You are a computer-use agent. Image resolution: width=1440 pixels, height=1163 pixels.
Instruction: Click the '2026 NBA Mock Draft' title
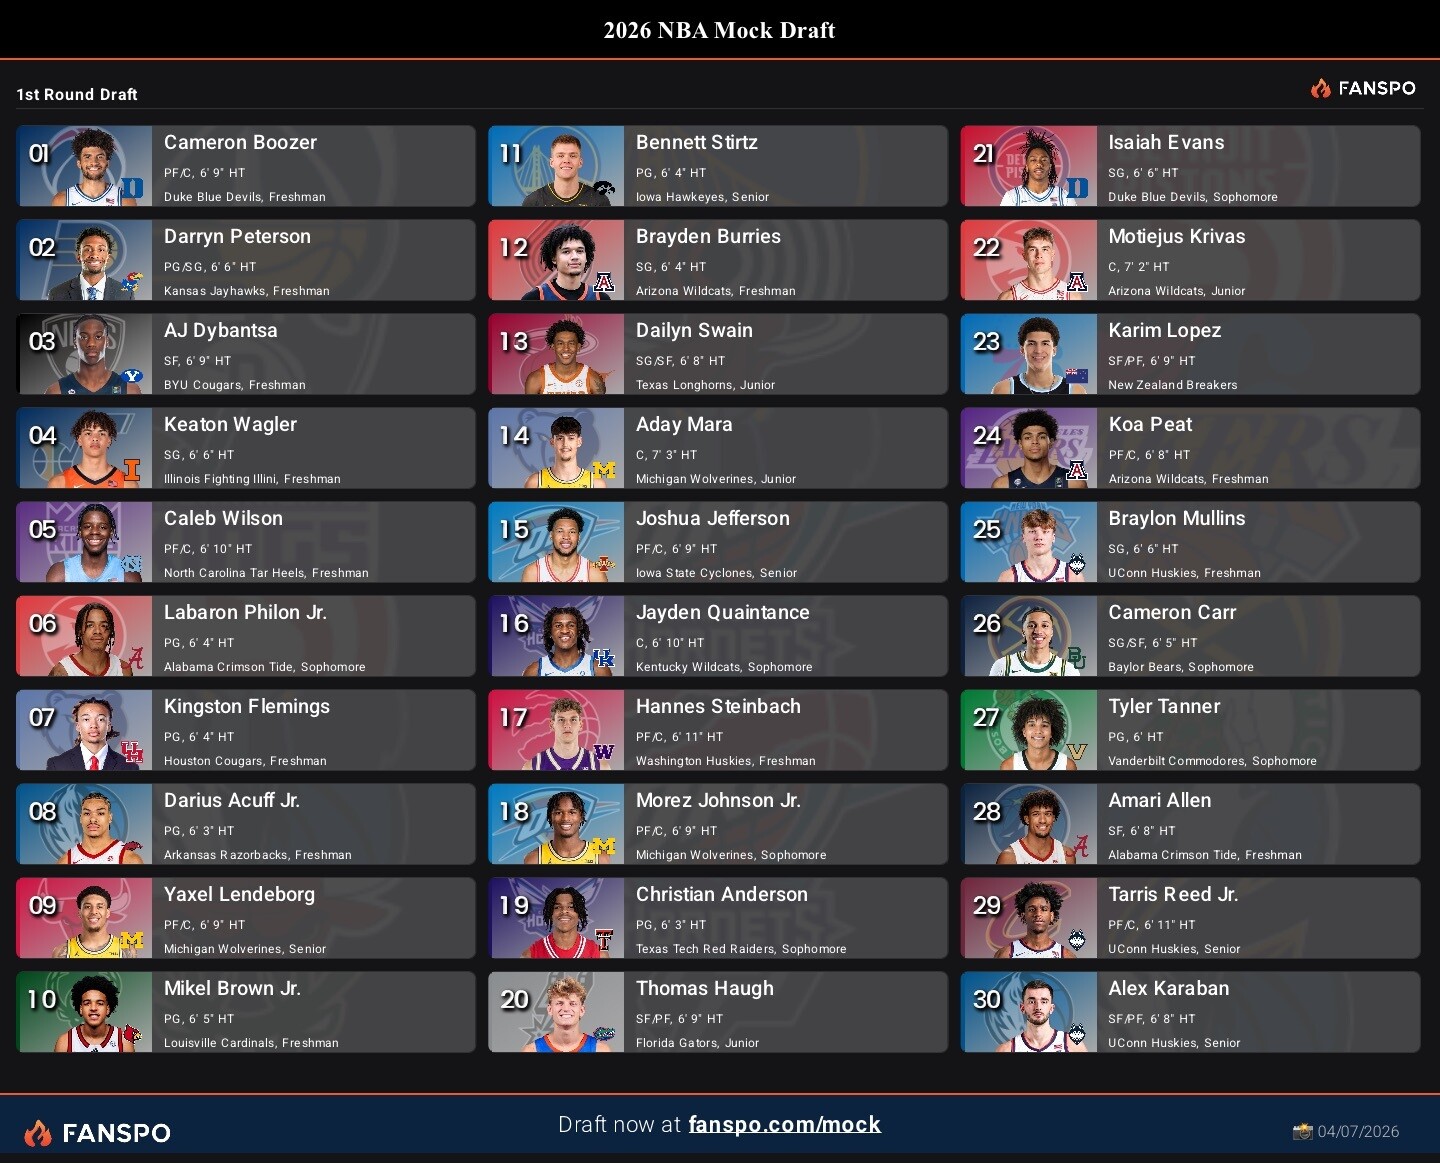(x=720, y=30)
